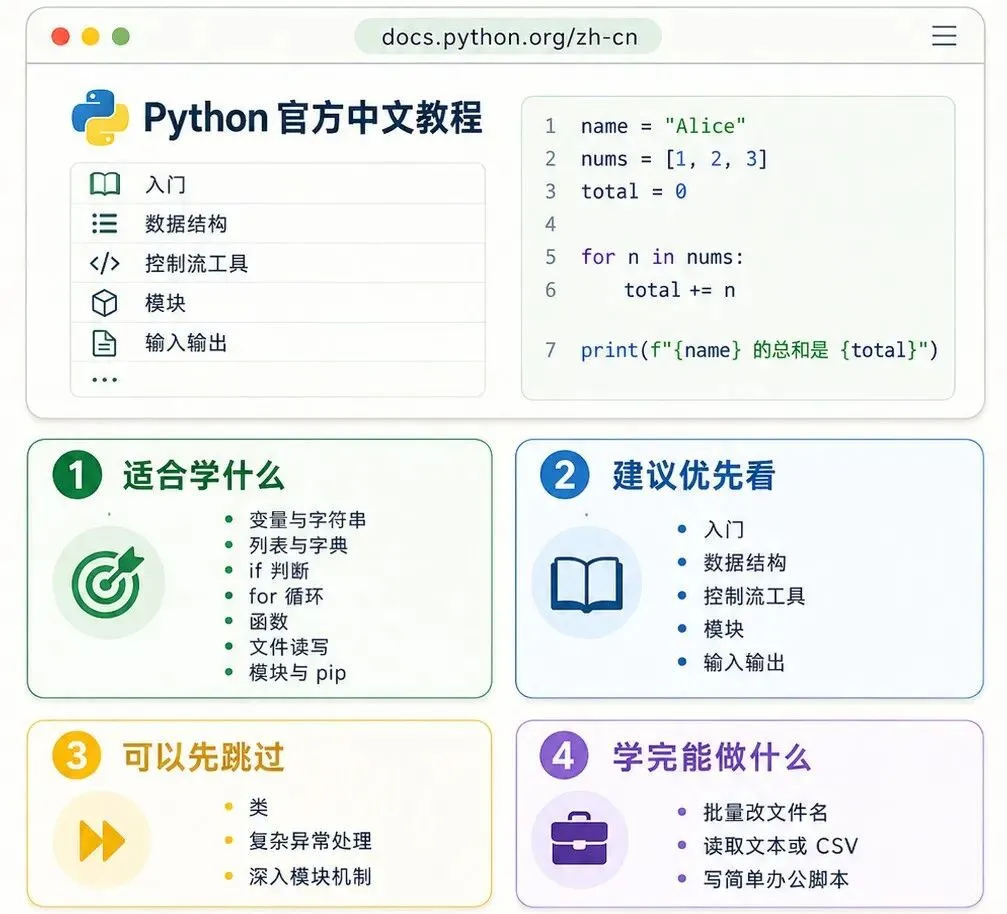This screenshot has width=1007, height=914.
Task: Click the 模块与 pip bullet item
Action: (x=297, y=672)
